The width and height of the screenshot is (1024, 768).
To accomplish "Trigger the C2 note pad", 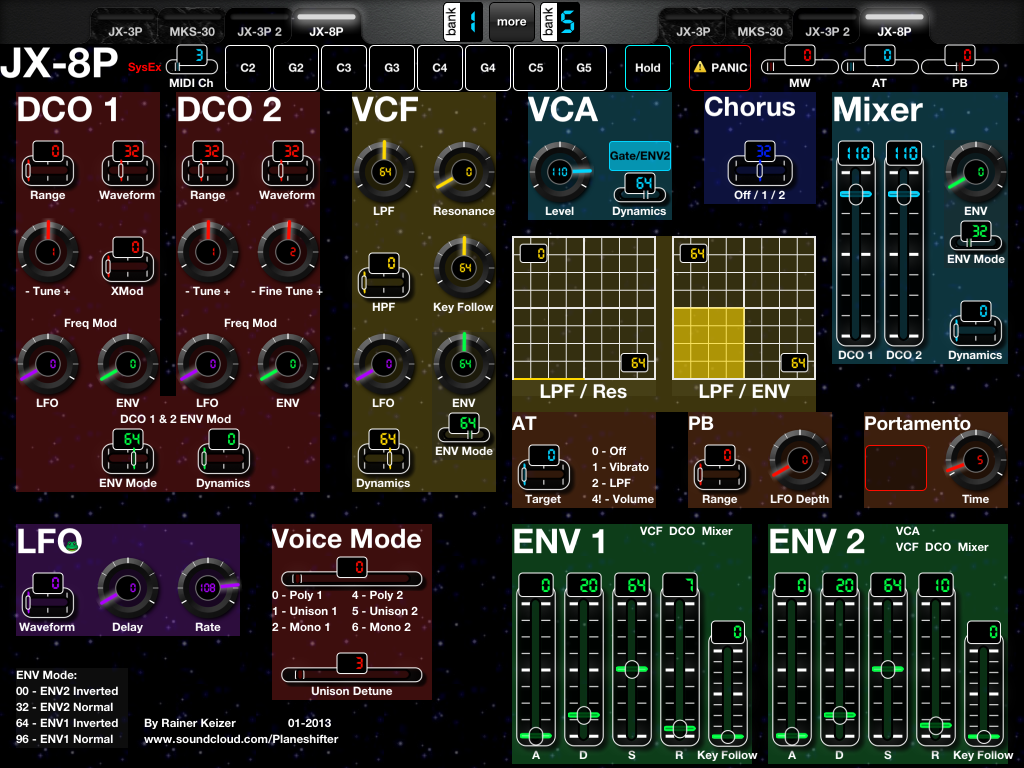I will point(248,68).
